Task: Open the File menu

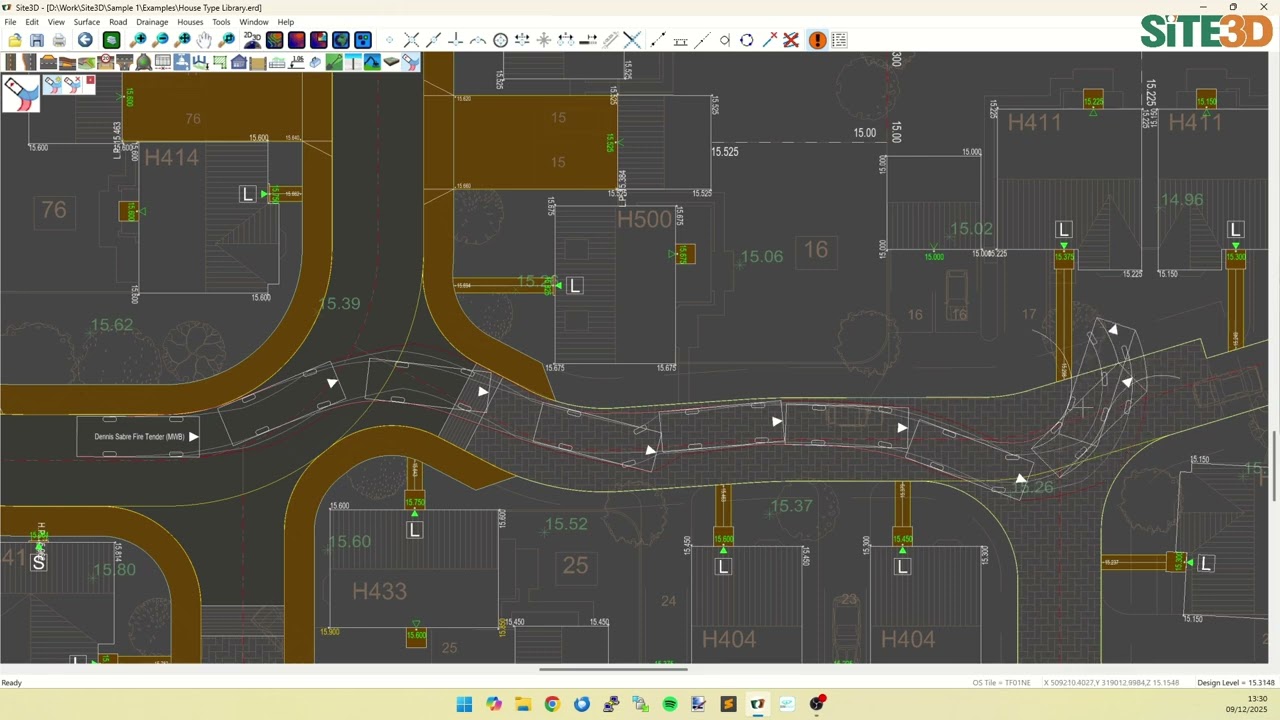Action: (10, 22)
